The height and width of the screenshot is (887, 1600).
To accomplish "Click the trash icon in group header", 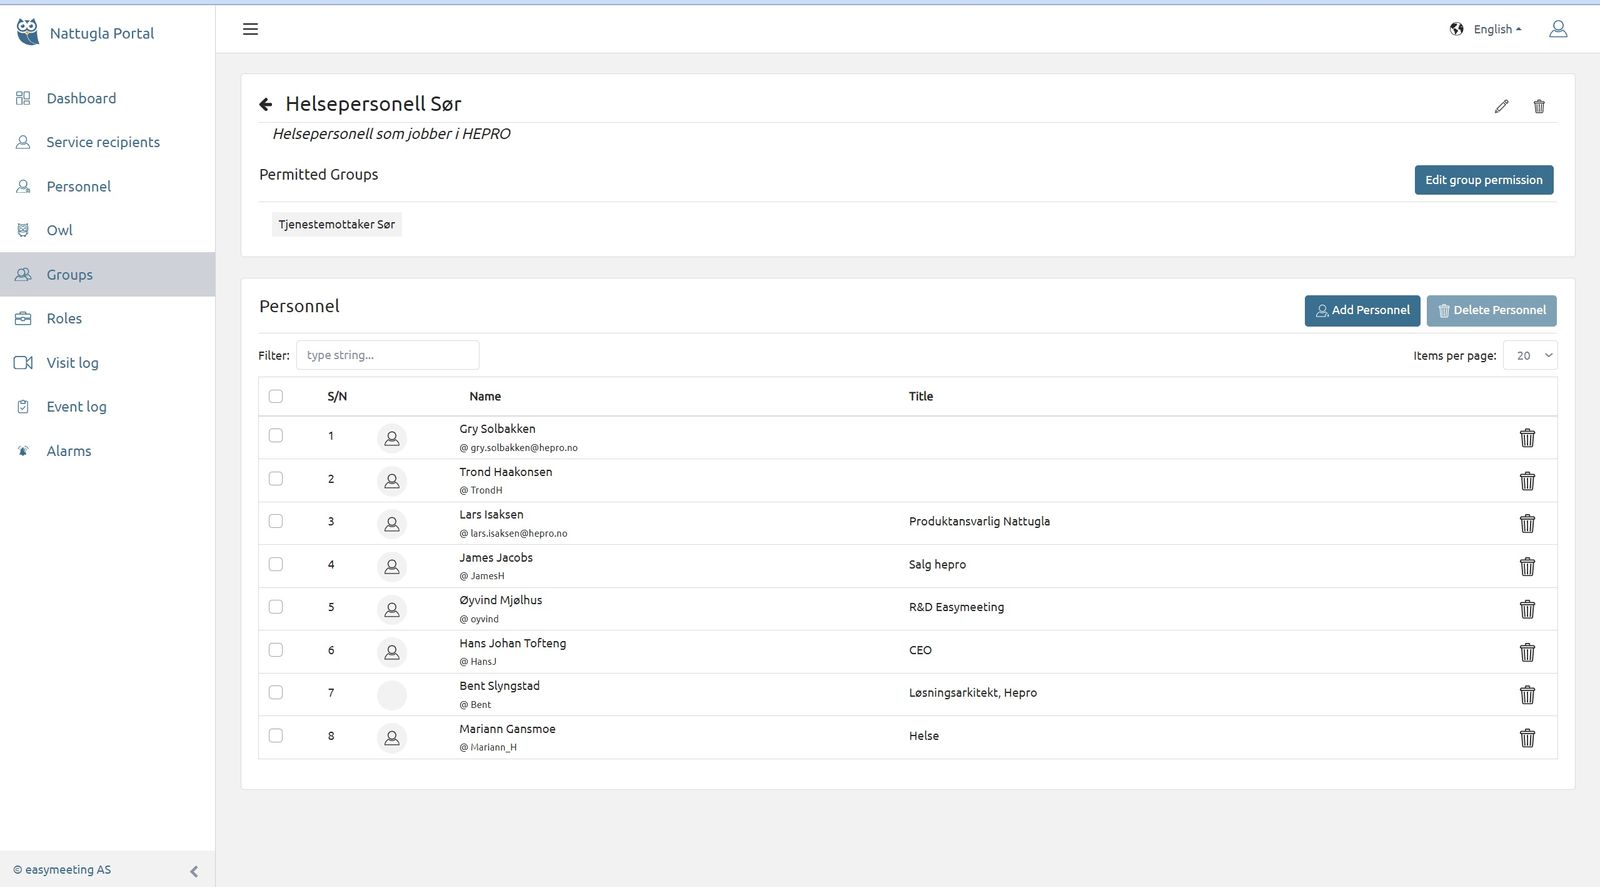I will [x=1539, y=106].
